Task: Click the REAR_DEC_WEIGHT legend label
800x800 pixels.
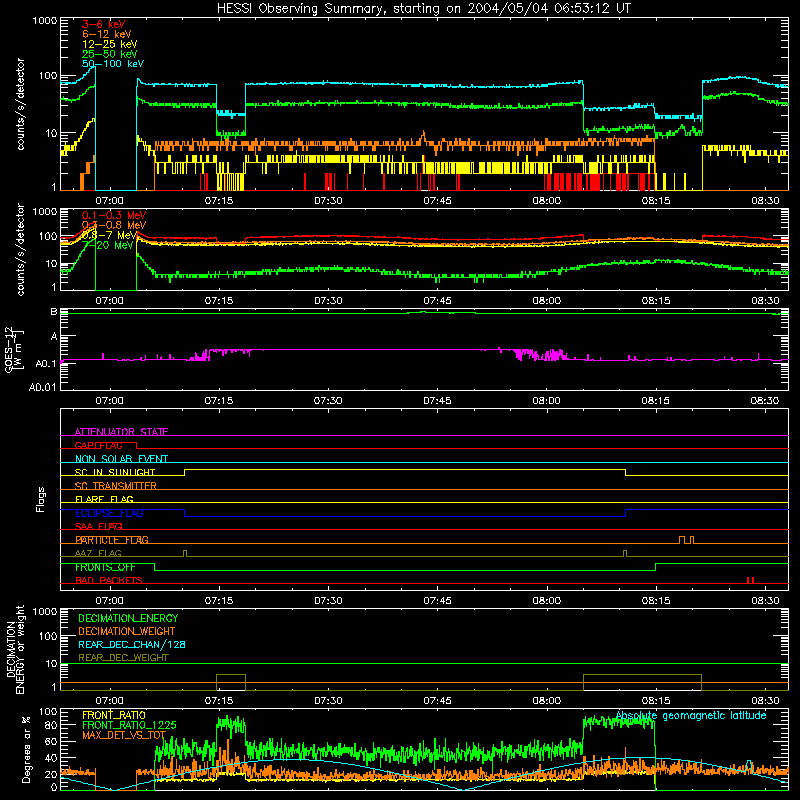Action: point(123,658)
